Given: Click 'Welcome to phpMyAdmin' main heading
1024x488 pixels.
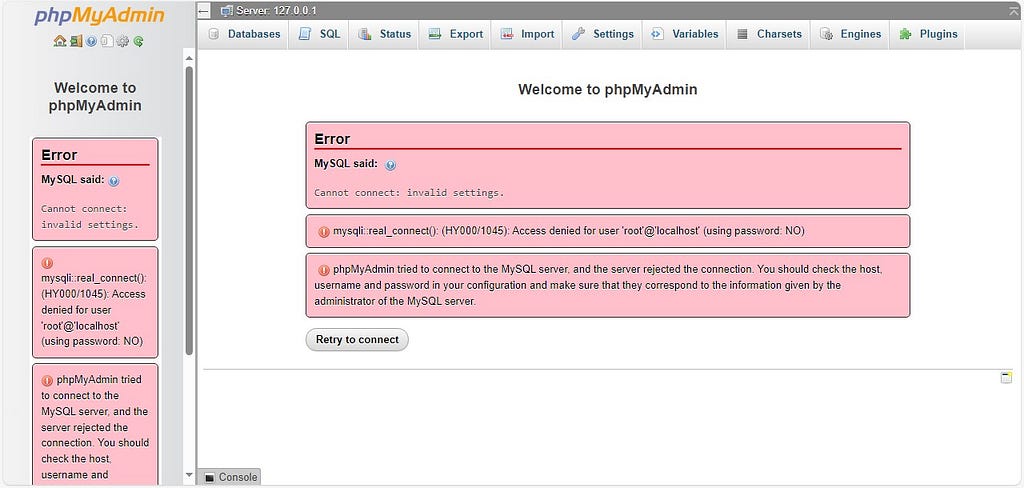Looking at the screenshot, I should (607, 89).
